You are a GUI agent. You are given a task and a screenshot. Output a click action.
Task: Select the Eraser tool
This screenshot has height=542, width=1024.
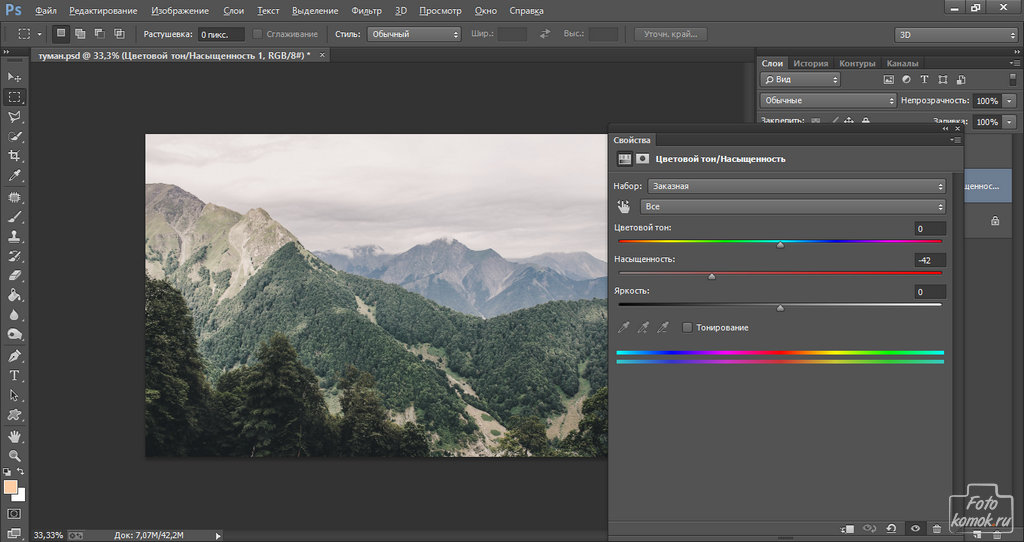14,276
